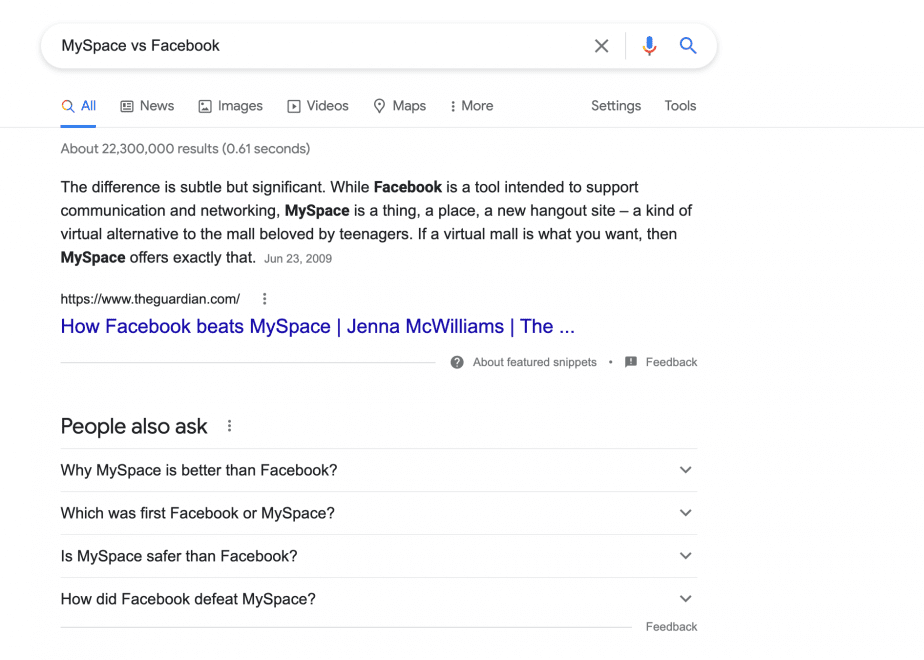
Task: Switch to the All results tab
Action: (78, 106)
